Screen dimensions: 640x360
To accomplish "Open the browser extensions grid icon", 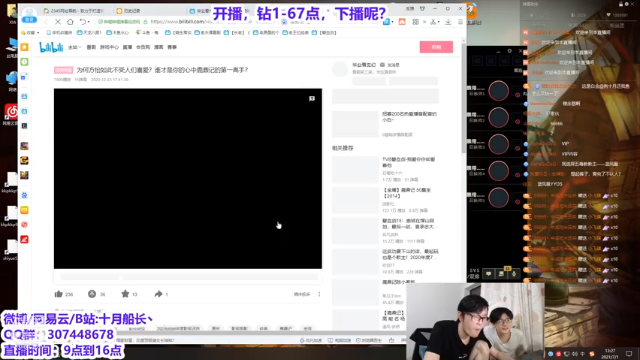I will point(416,22).
